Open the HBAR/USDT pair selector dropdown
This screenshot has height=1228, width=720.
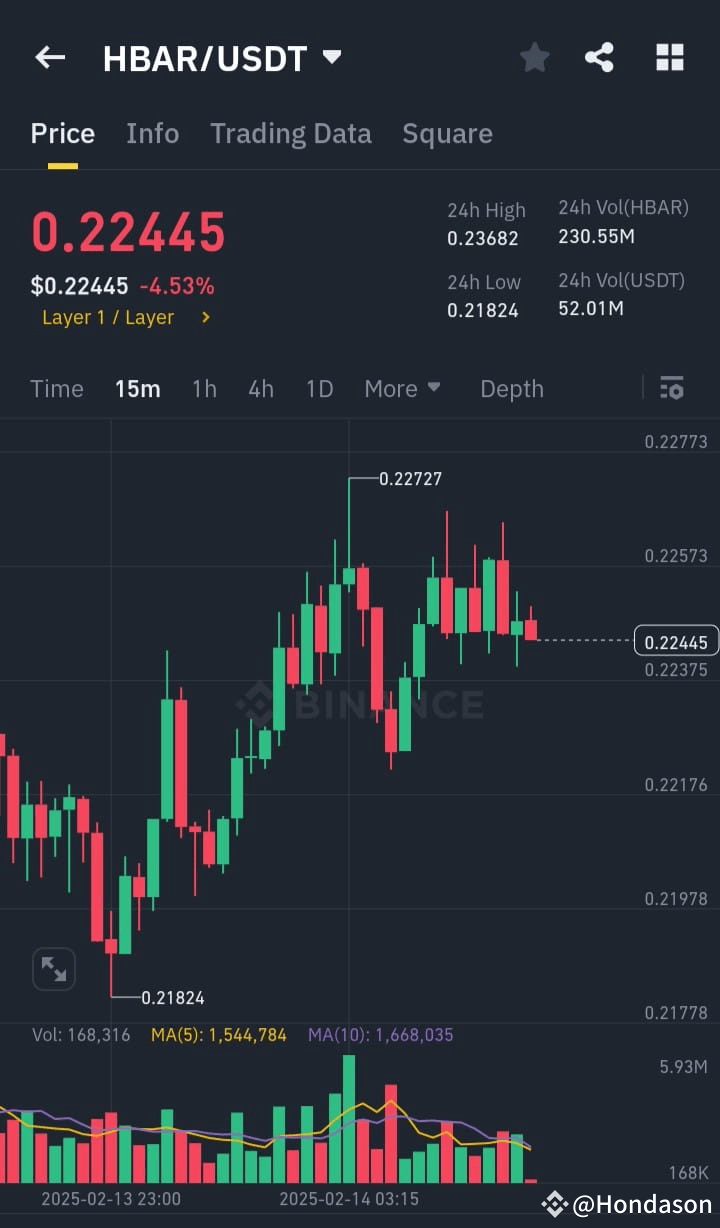pyautogui.click(x=331, y=57)
